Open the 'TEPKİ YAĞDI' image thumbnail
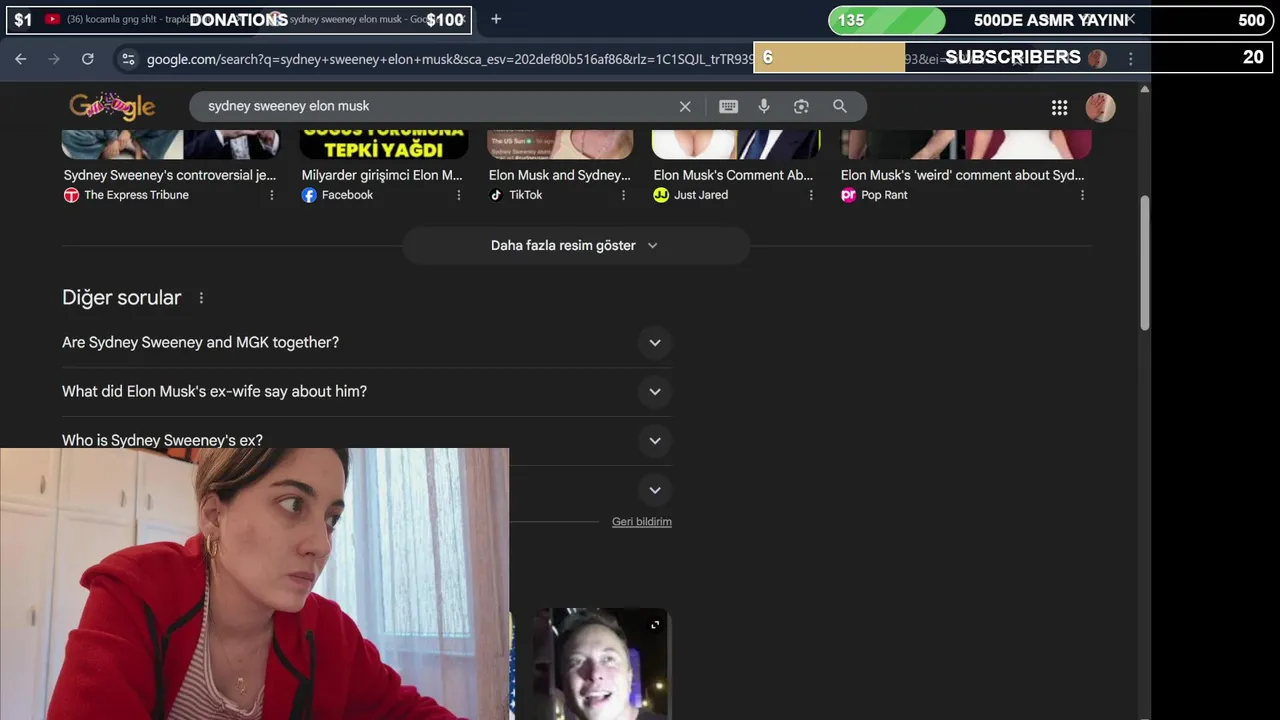The height and width of the screenshot is (720, 1280). [384, 144]
